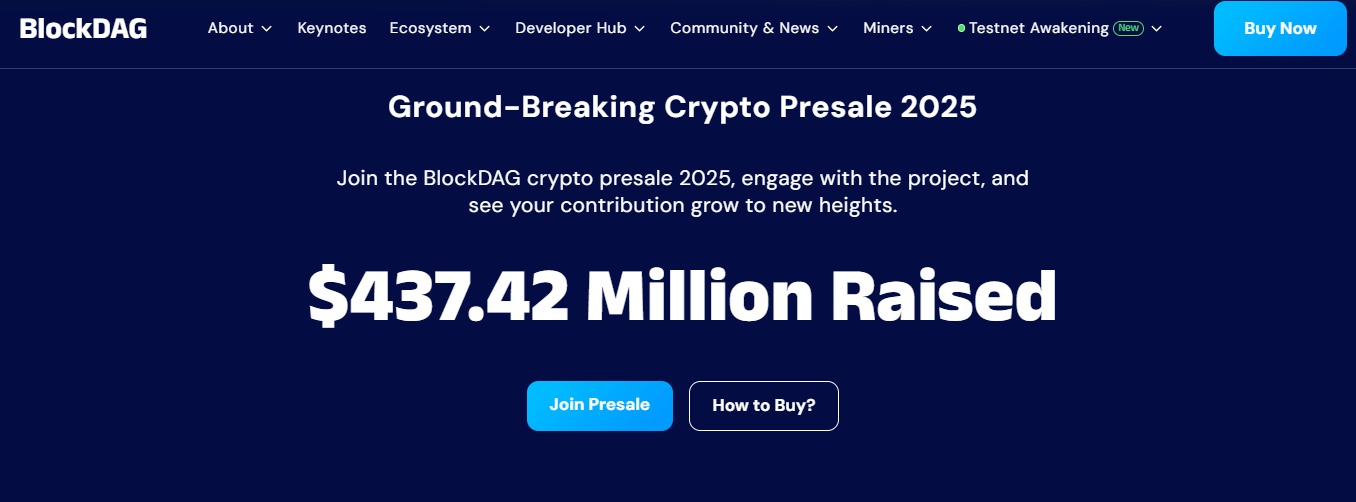
Task: Click the $437.42 Million Raised text
Action: pyautogui.click(x=682, y=296)
